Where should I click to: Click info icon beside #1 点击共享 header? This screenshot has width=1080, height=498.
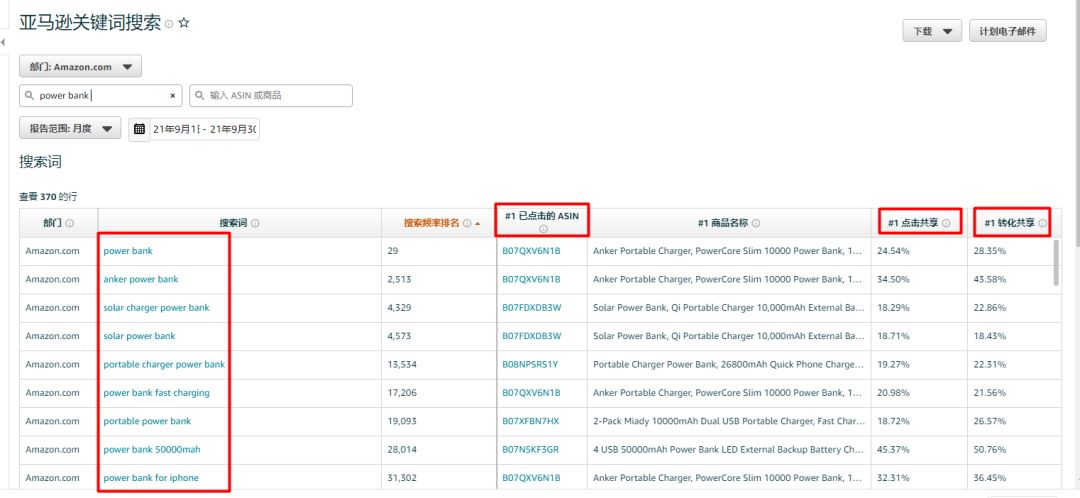946,223
